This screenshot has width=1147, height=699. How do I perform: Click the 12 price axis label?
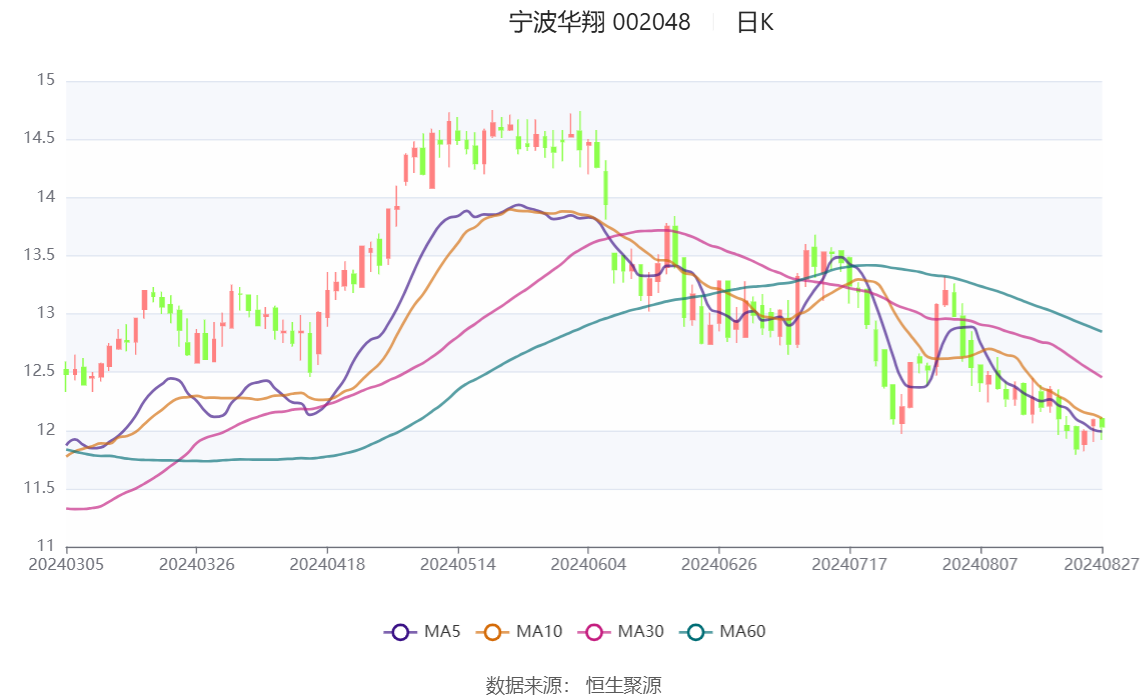[45, 429]
